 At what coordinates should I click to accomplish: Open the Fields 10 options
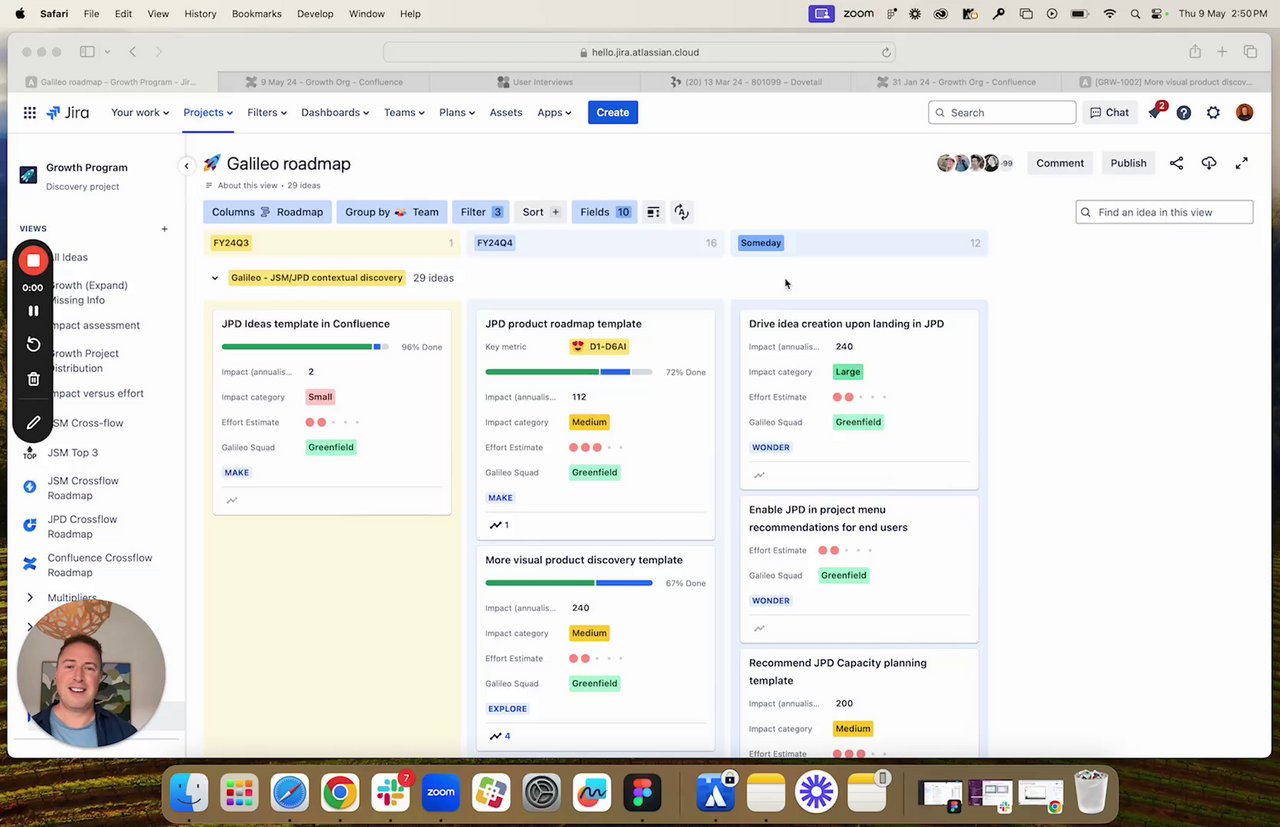(x=604, y=212)
